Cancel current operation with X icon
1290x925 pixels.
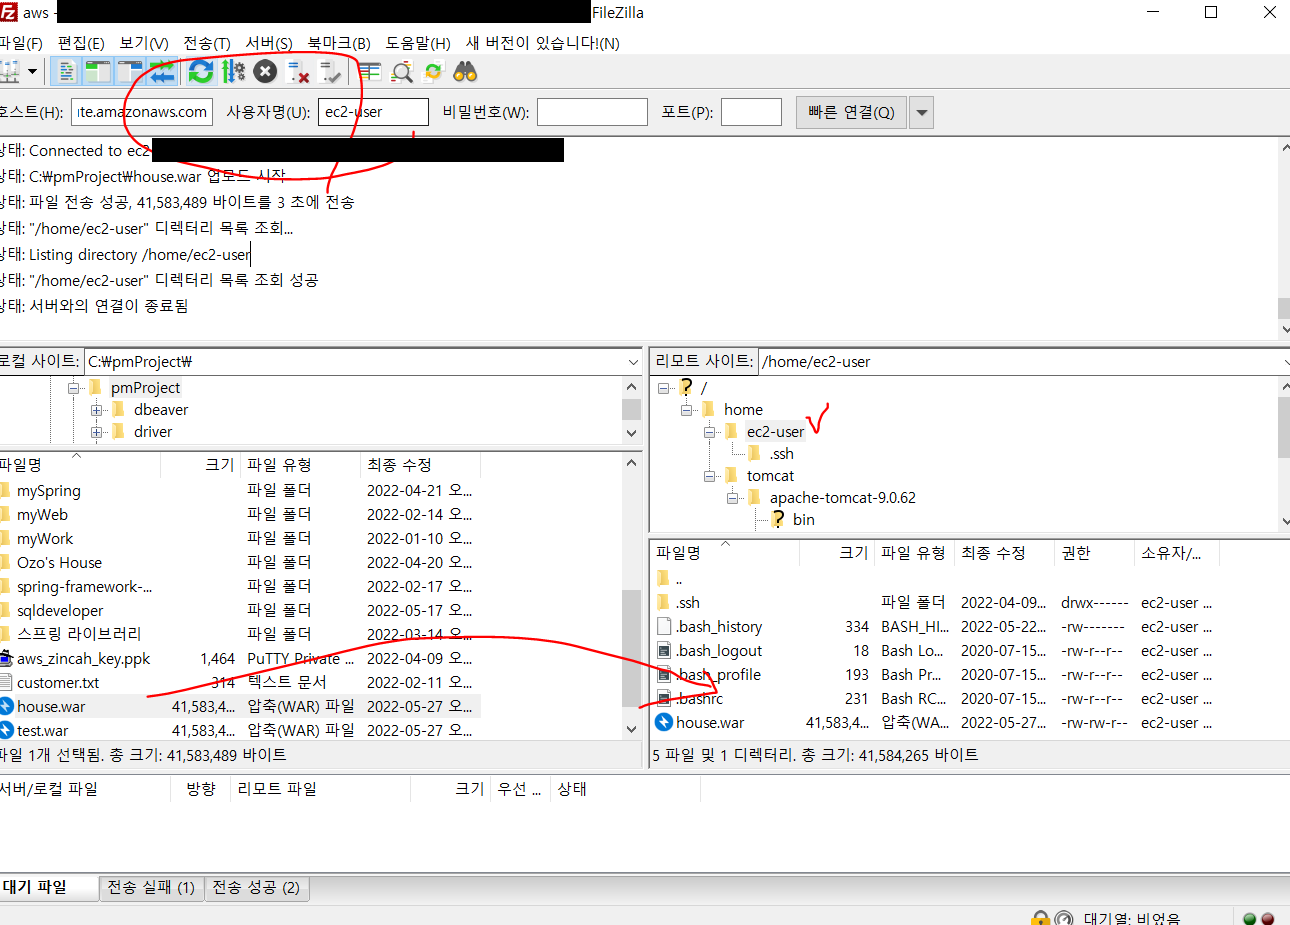pos(265,72)
